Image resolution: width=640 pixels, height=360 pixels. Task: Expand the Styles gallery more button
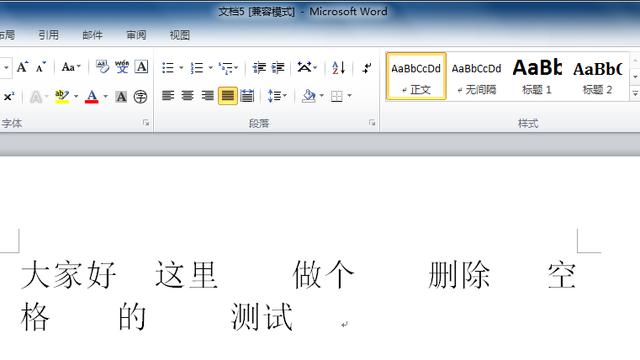click(635, 93)
